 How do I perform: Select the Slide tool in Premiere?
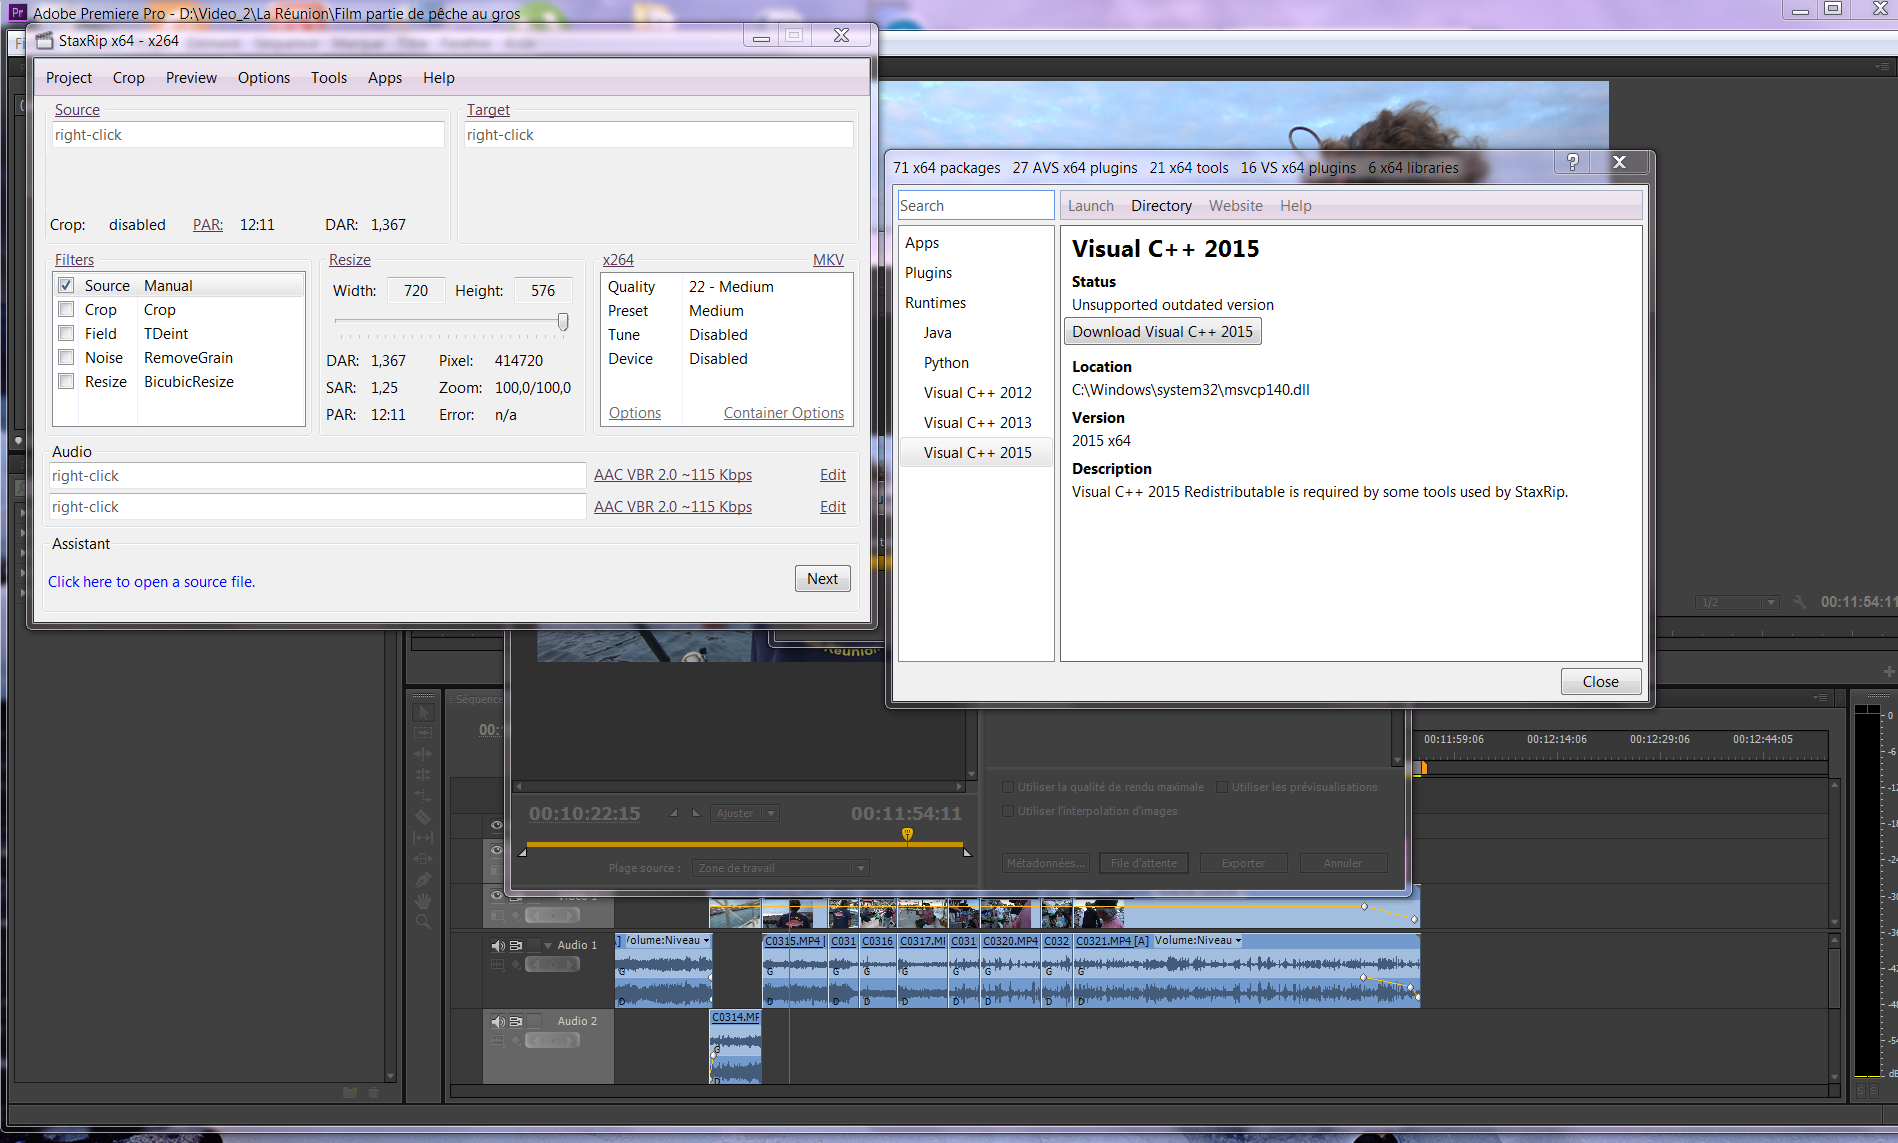pyautogui.click(x=423, y=859)
